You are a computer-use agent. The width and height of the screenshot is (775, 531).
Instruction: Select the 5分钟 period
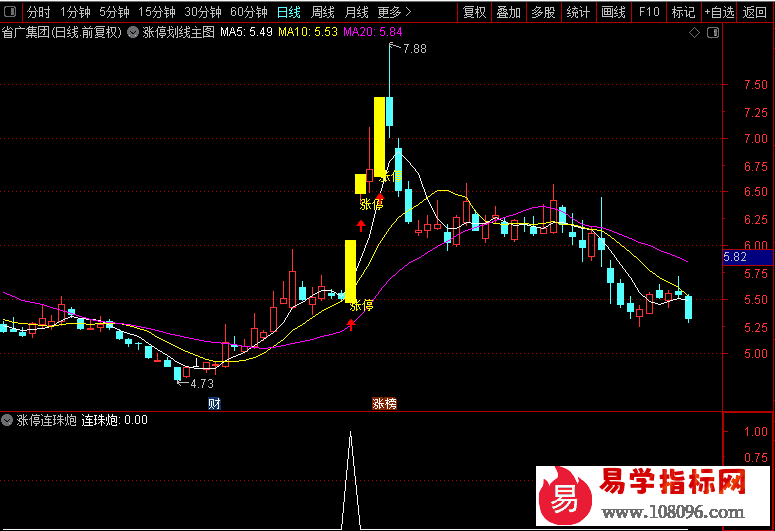pyautogui.click(x=114, y=12)
